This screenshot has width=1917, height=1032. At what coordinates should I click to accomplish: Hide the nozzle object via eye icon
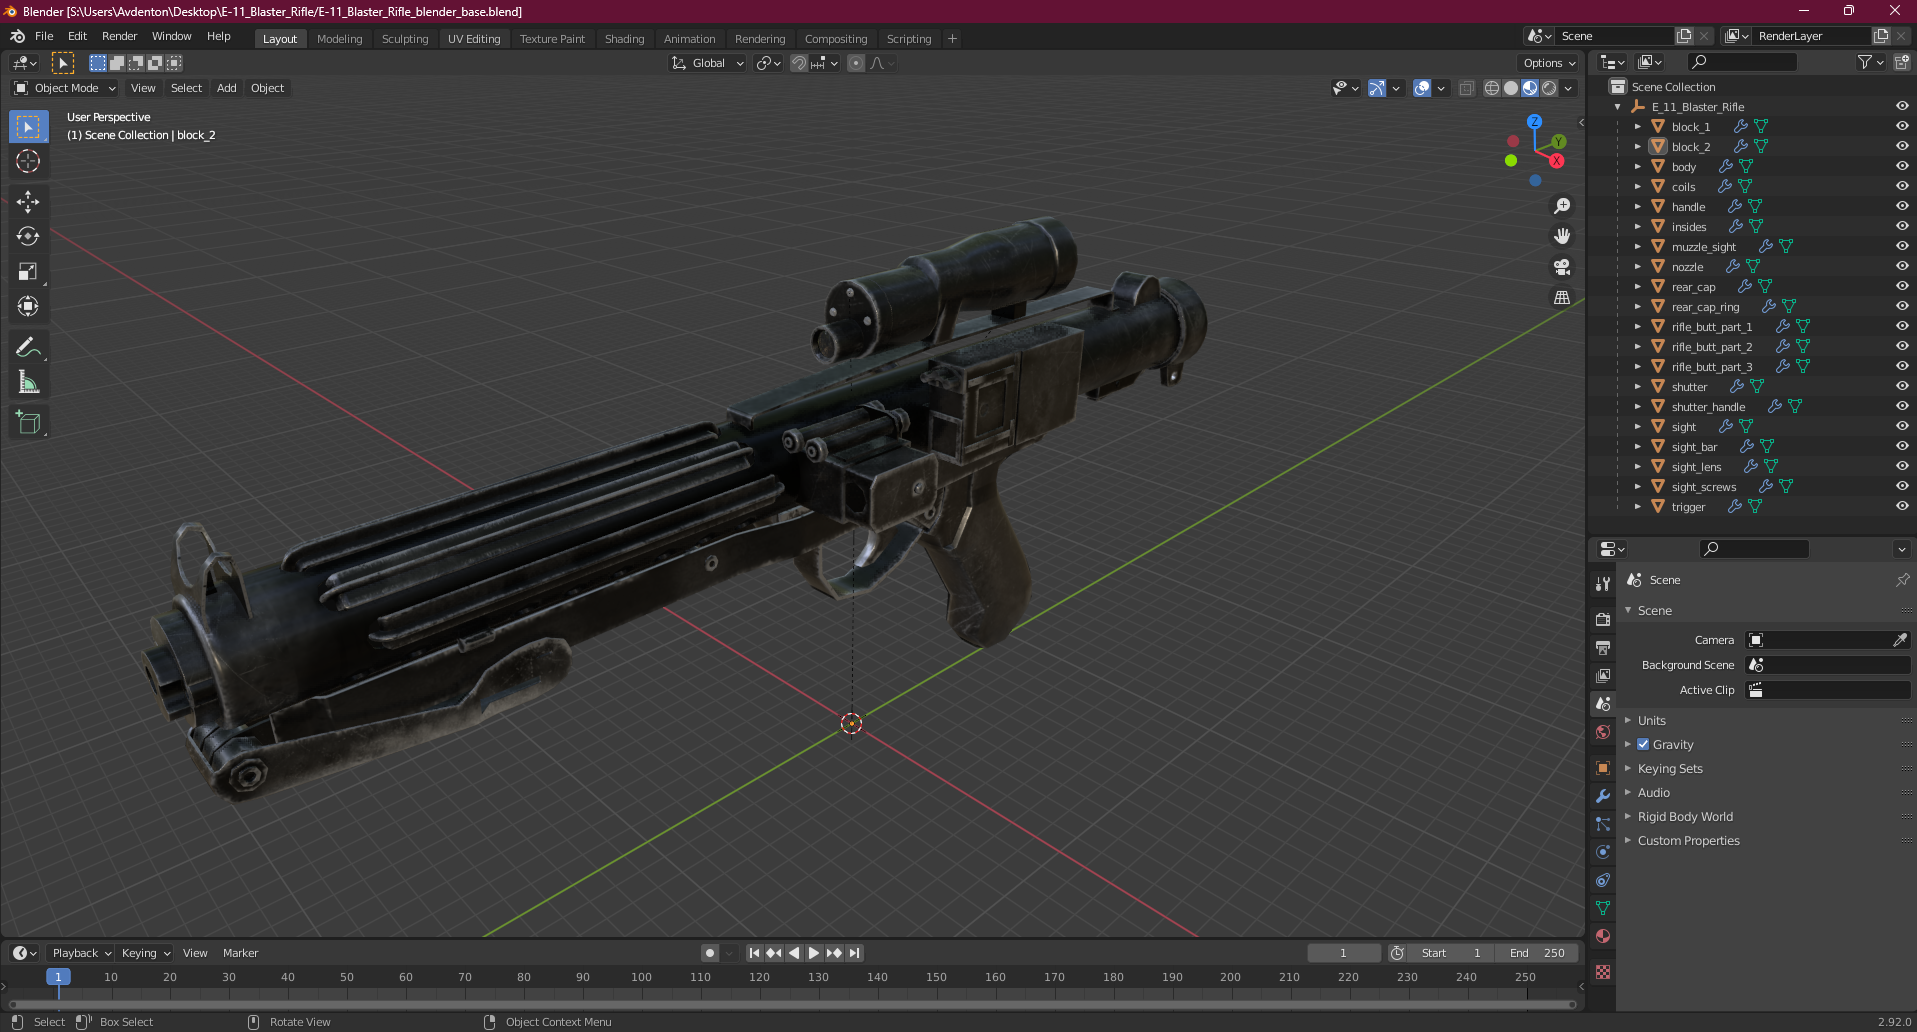click(1902, 266)
